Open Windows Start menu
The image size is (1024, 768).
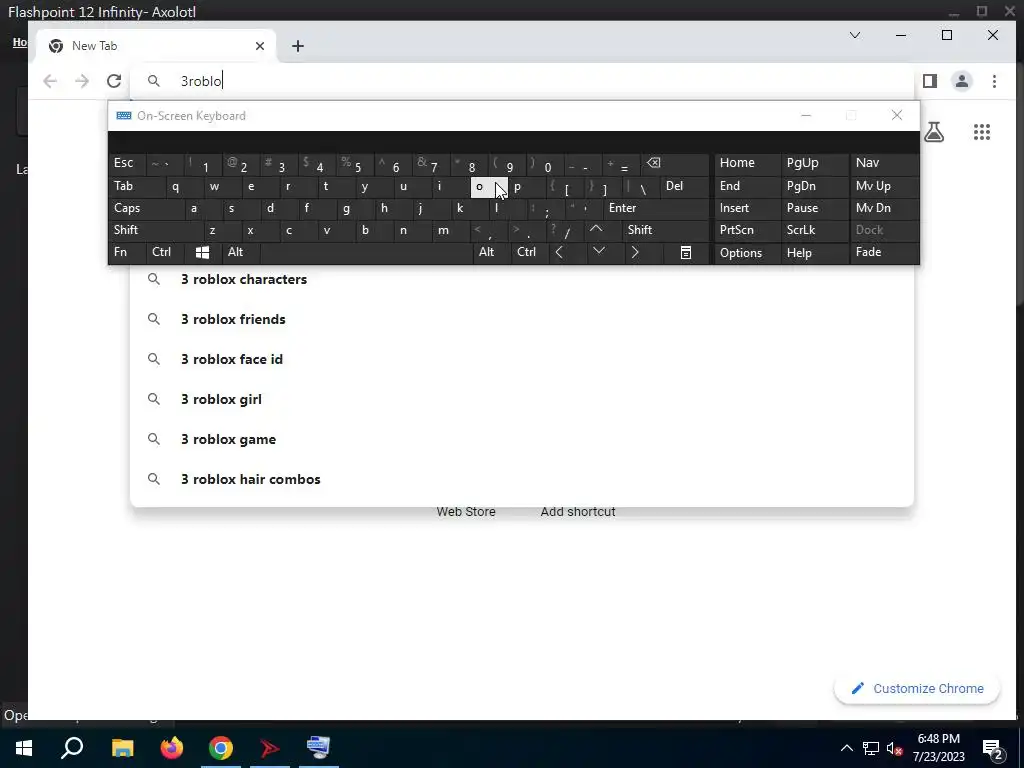(x=24, y=748)
